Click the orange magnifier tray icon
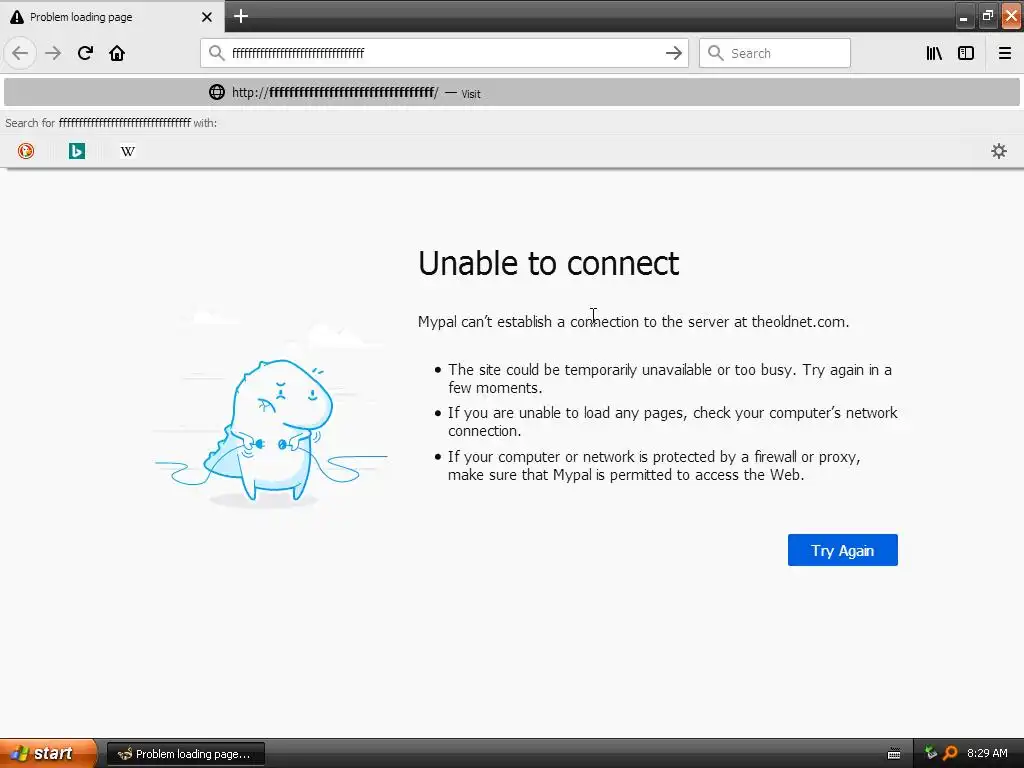This screenshot has height=768, width=1024. 950,753
